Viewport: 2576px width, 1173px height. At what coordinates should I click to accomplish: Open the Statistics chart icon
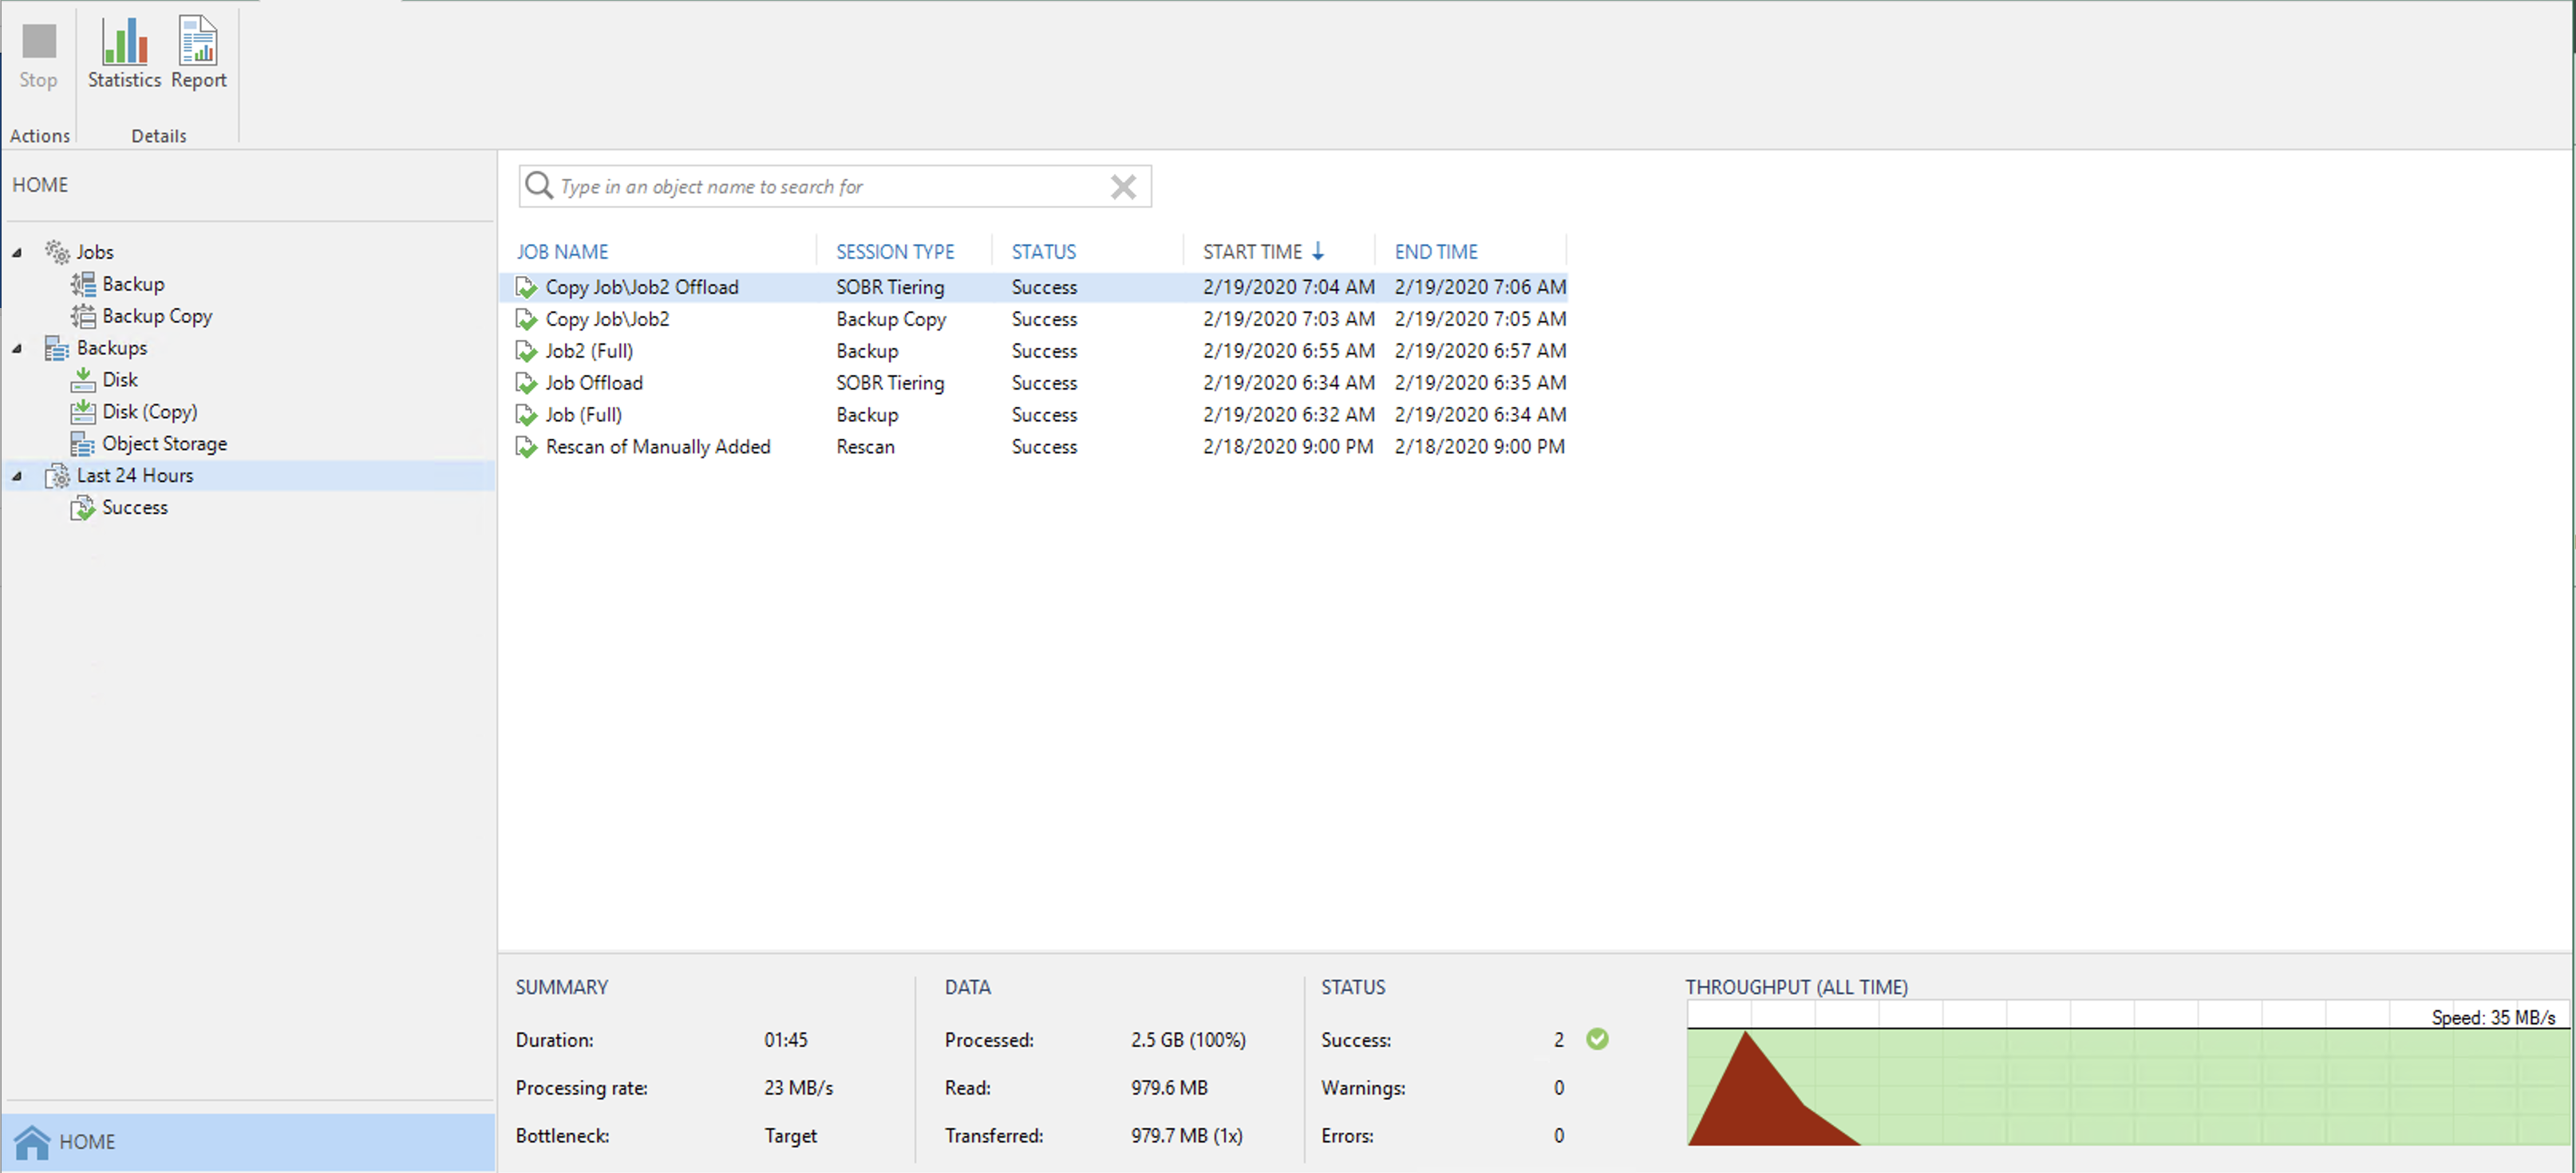pyautogui.click(x=124, y=40)
